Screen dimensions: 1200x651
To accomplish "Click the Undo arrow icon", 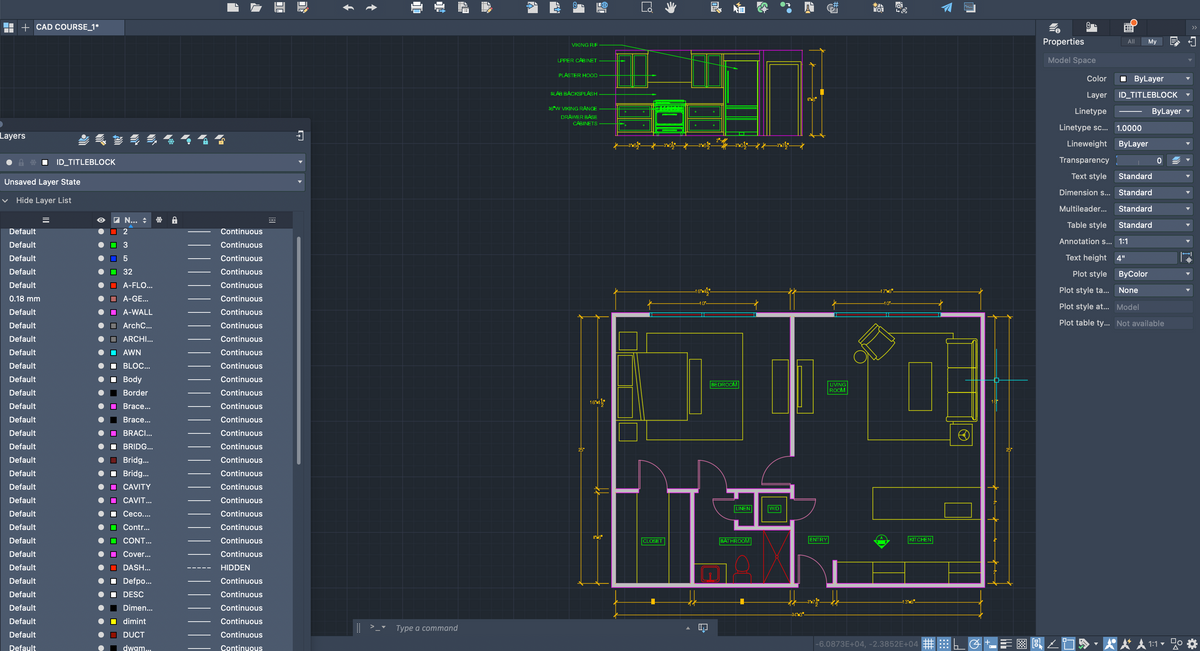I will [x=347, y=7].
